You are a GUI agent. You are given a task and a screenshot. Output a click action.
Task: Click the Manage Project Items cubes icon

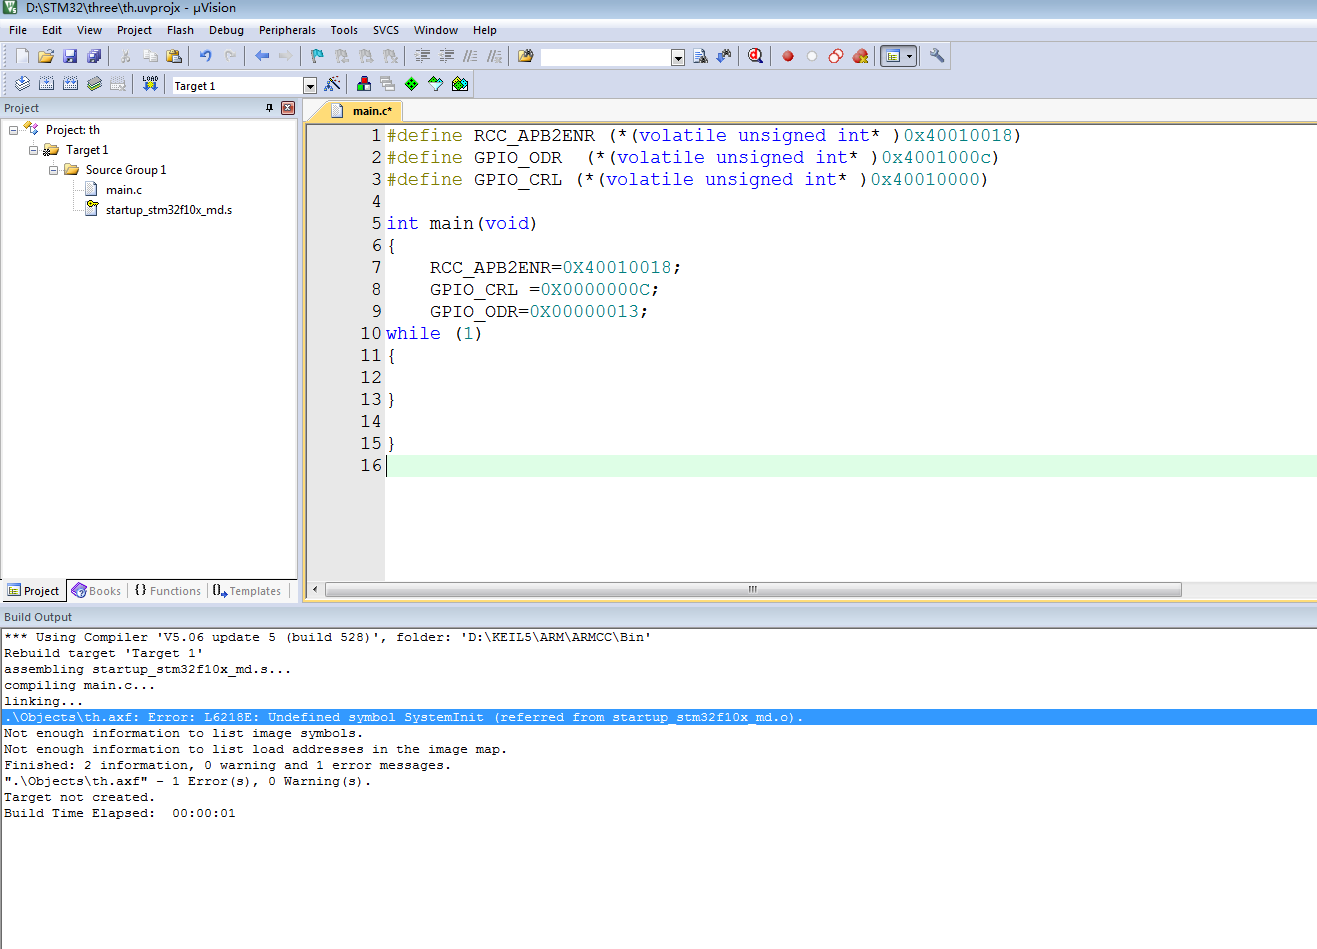(364, 84)
